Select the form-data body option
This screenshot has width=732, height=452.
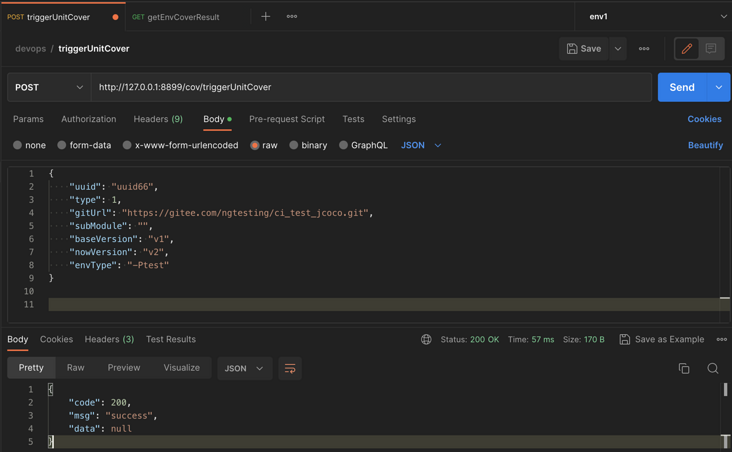point(84,145)
